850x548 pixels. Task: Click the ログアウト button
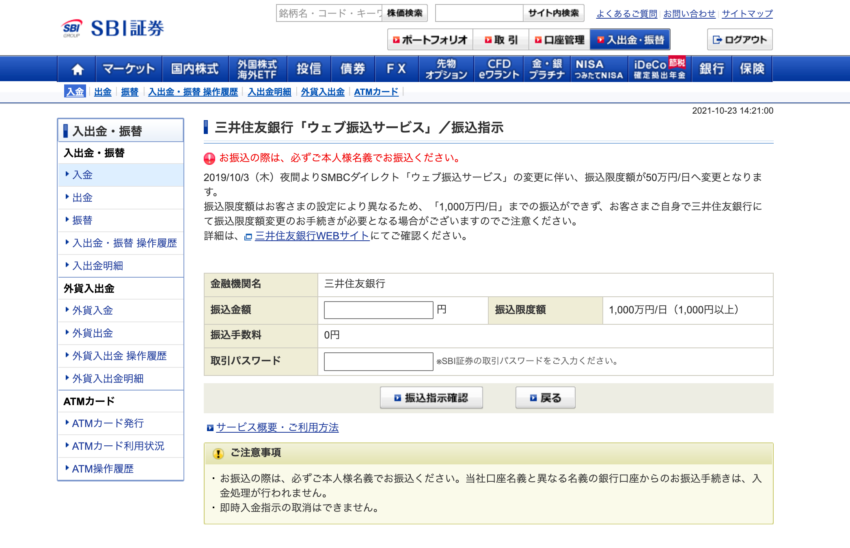click(x=740, y=40)
